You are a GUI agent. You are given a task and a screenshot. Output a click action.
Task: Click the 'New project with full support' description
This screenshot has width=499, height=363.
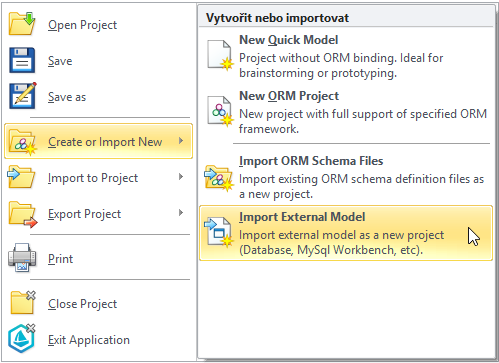point(363,121)
